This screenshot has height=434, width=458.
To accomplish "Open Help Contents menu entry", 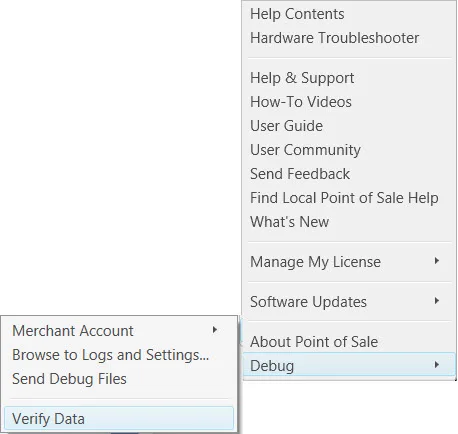I will click(x=349, y=14).
